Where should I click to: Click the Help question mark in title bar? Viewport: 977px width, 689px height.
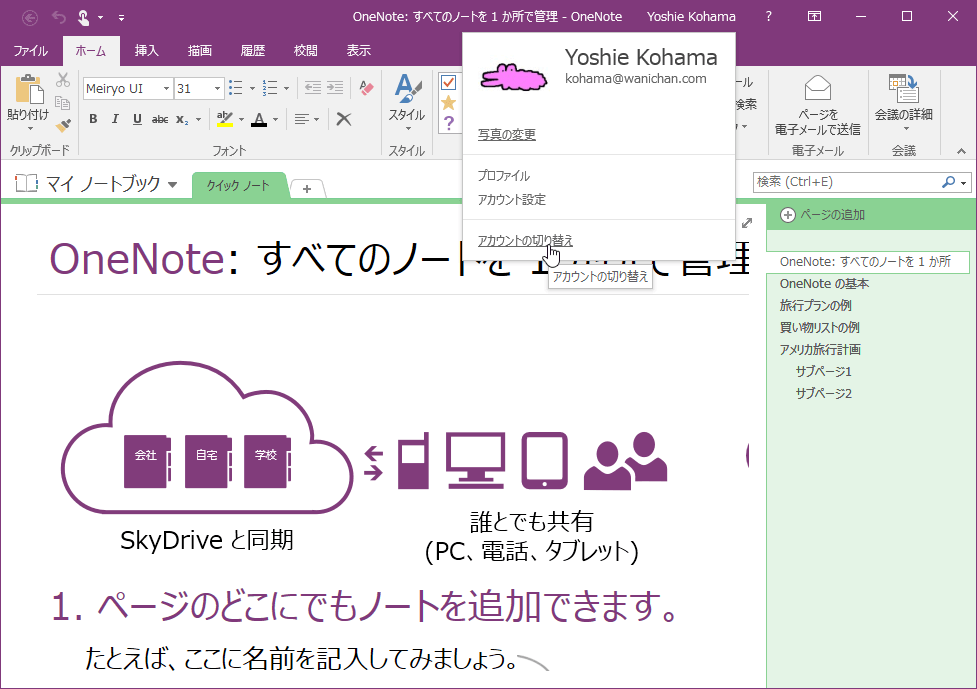click(x=769, y=17)
